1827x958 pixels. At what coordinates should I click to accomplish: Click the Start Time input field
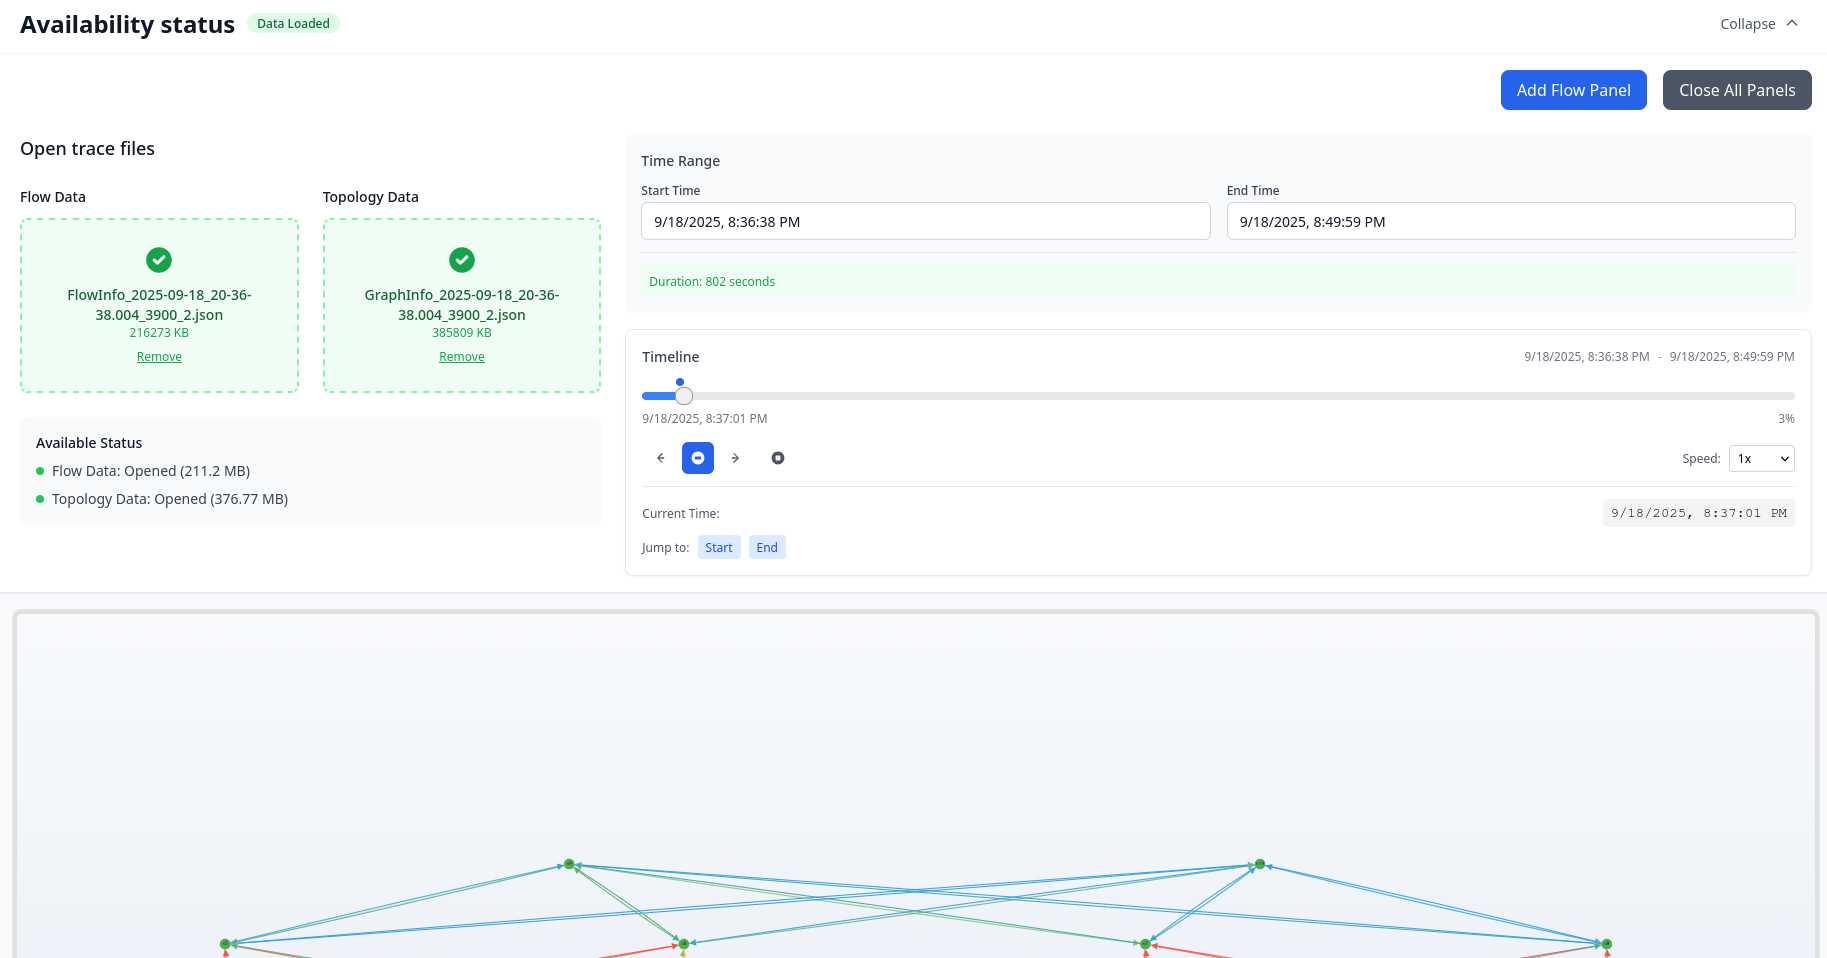click(925, 222)
